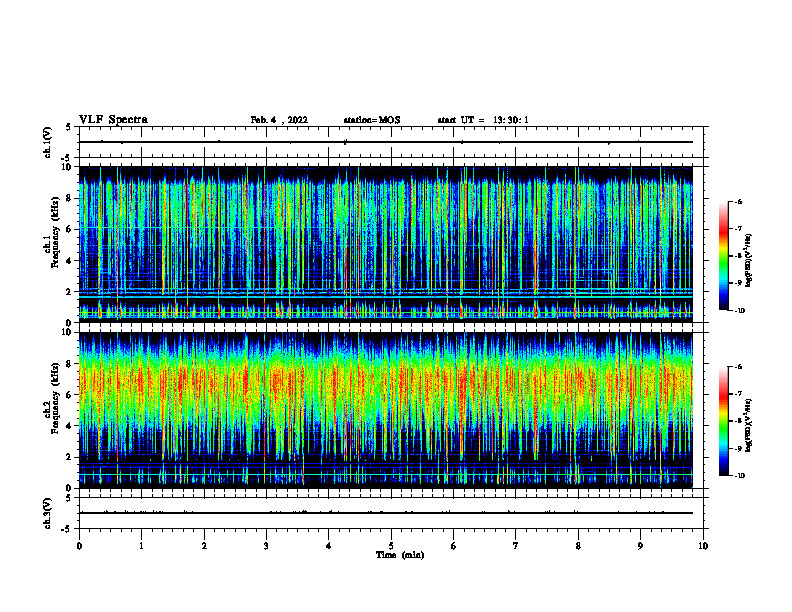Click the "-7" label on the lower color bar
The height and width of the screenshot is (612, 792).
pos(738,394)
